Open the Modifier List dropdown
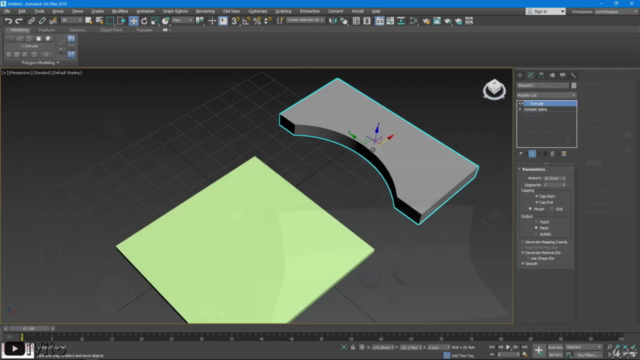 pyautogui.click(x=547, y=95)
